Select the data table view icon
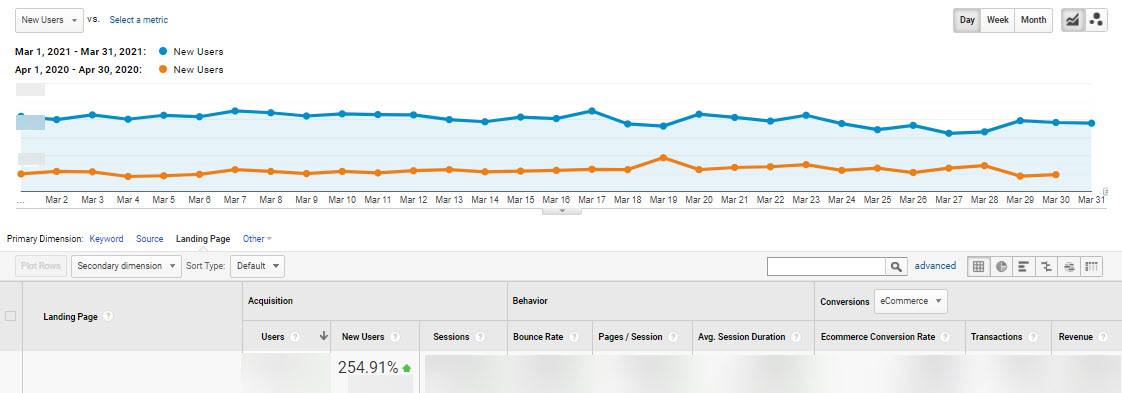Screen dimensions: 1122x393 979,266
